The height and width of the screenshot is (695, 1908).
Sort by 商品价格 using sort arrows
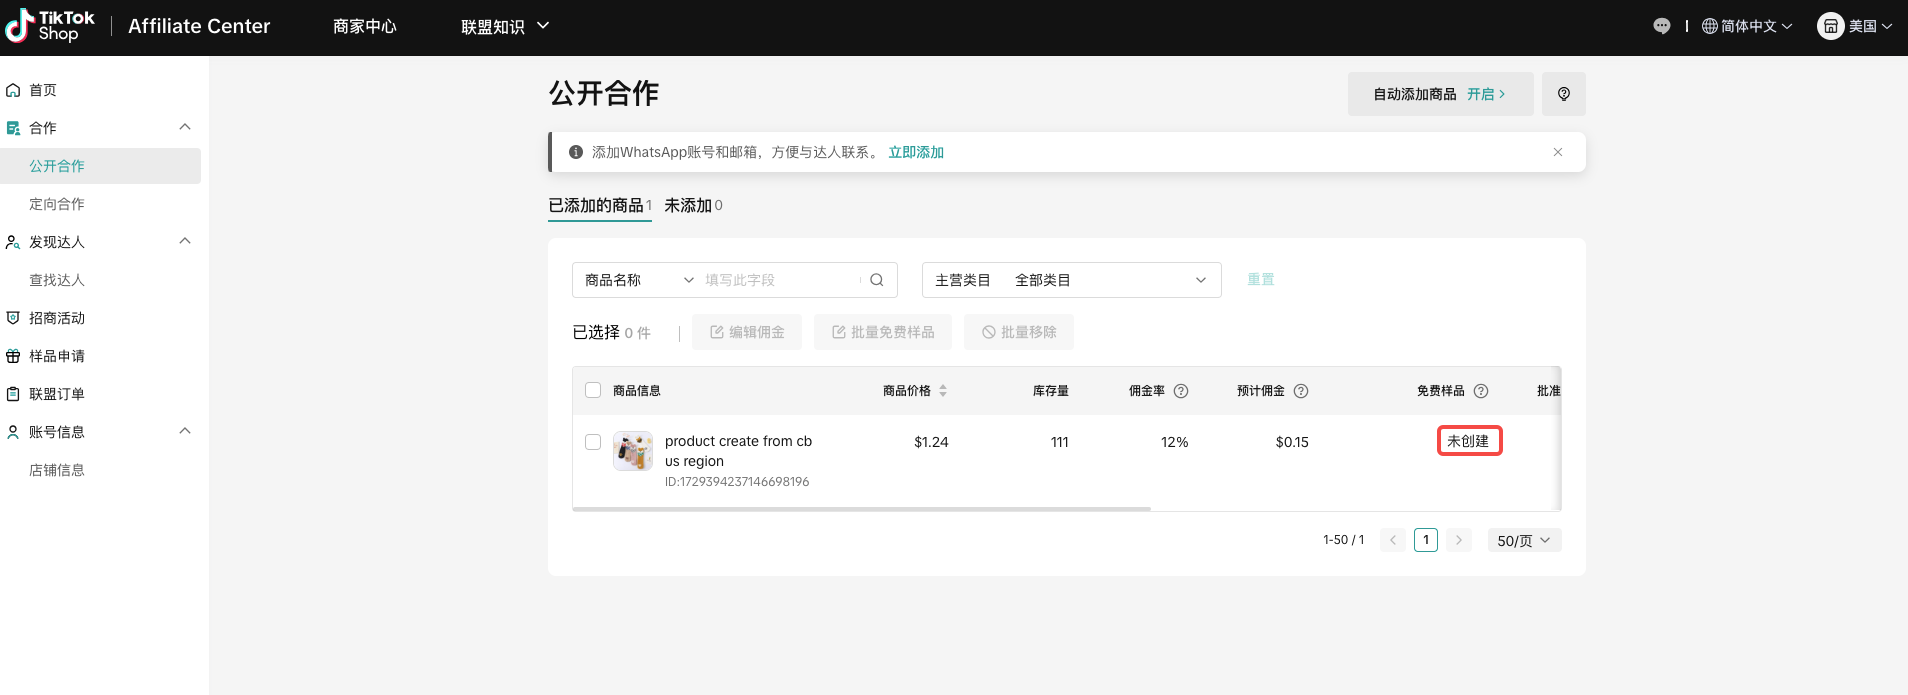coord(943,391)
